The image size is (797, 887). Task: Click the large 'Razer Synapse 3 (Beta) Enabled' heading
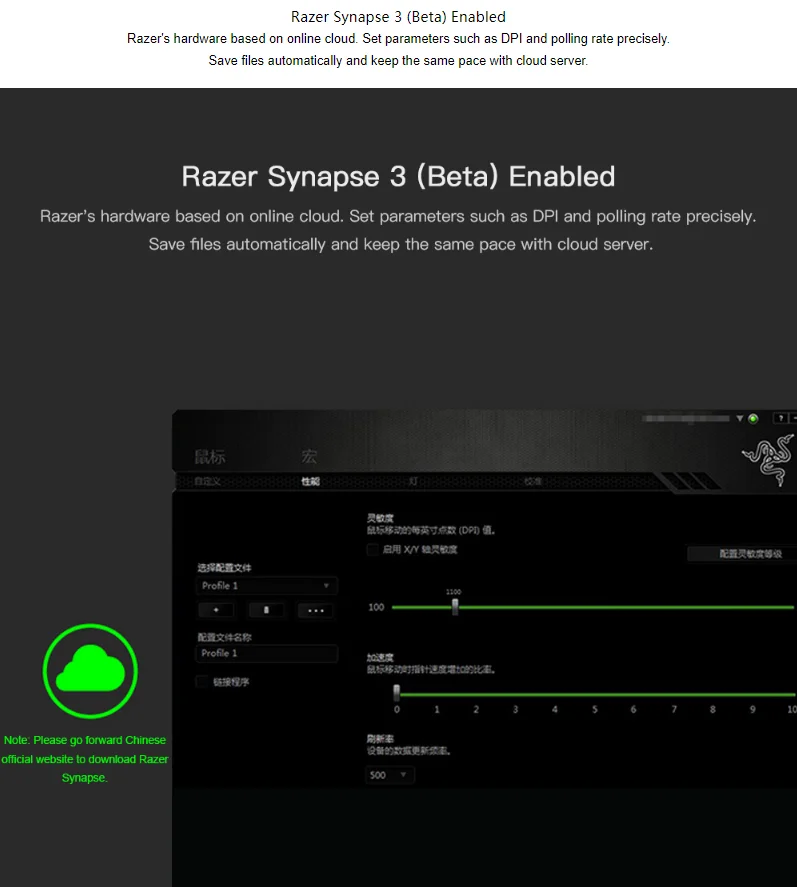tap(398, 176)
